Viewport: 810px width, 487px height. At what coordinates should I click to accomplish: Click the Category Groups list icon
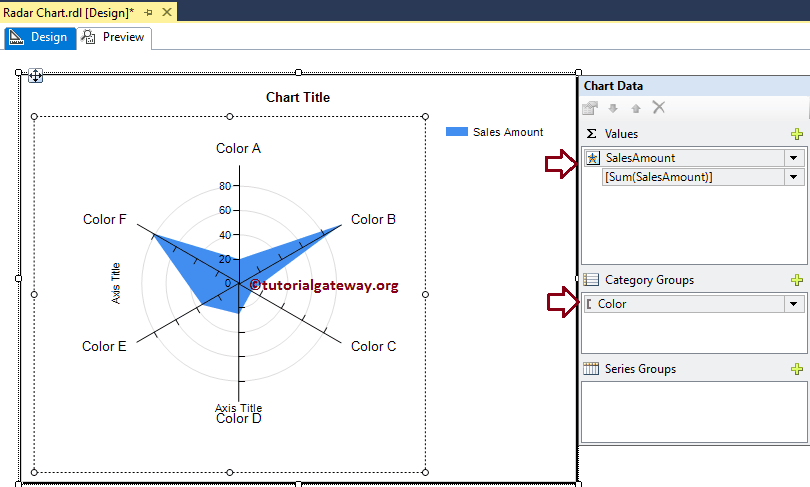pyautogui.click(x=591, y=280)
